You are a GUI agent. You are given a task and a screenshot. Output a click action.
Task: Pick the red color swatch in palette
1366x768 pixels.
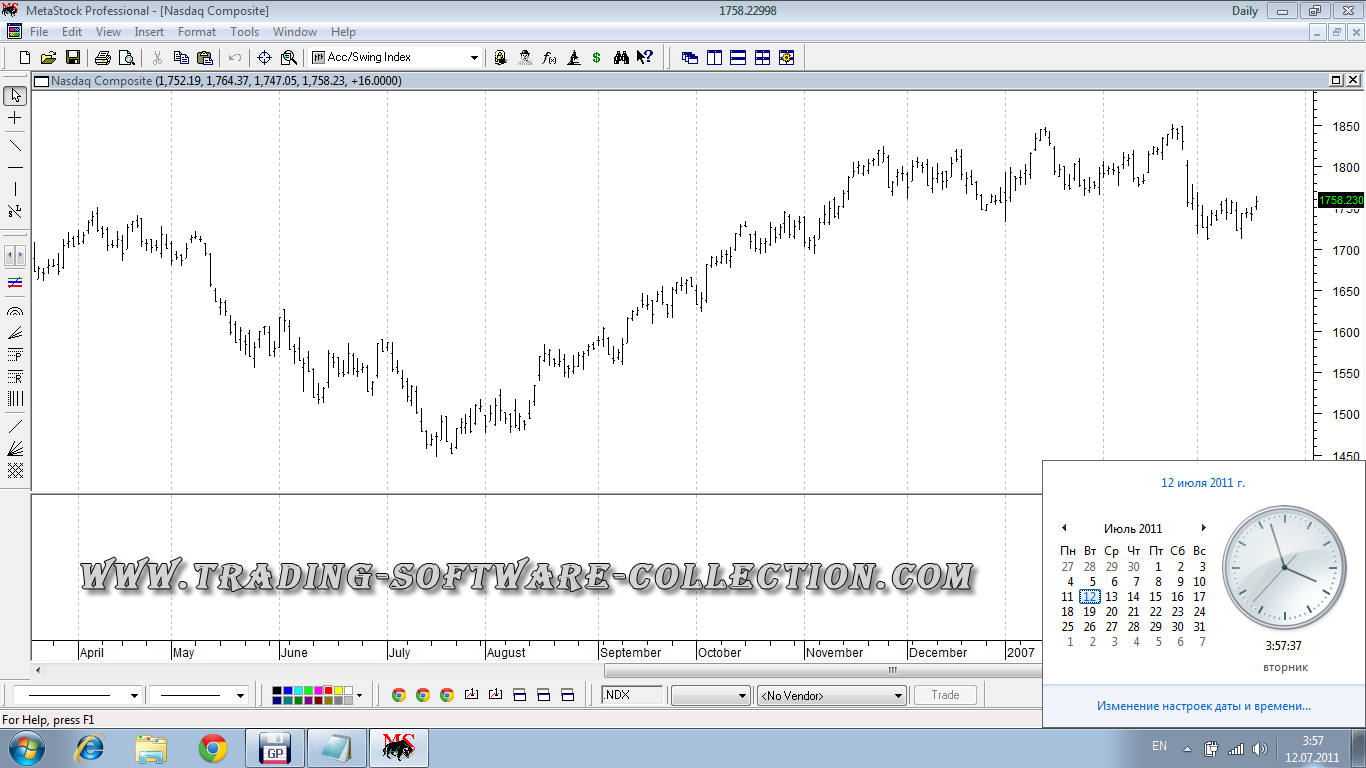point(329,690)
